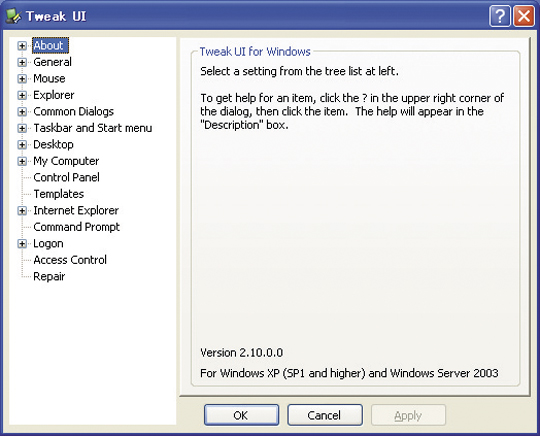This screenshot has width=540, height=436.
Task: Select Mouse in the tree list
Action: [x=49, y=79]
